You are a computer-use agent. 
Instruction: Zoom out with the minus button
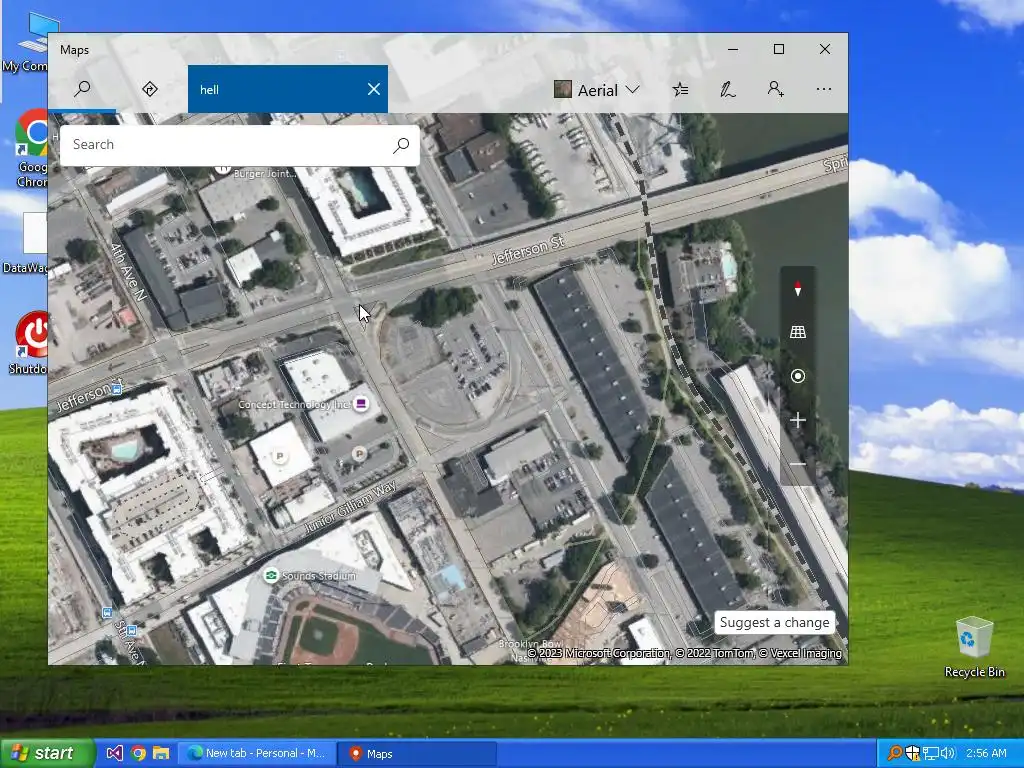click(x=797, y=464)
